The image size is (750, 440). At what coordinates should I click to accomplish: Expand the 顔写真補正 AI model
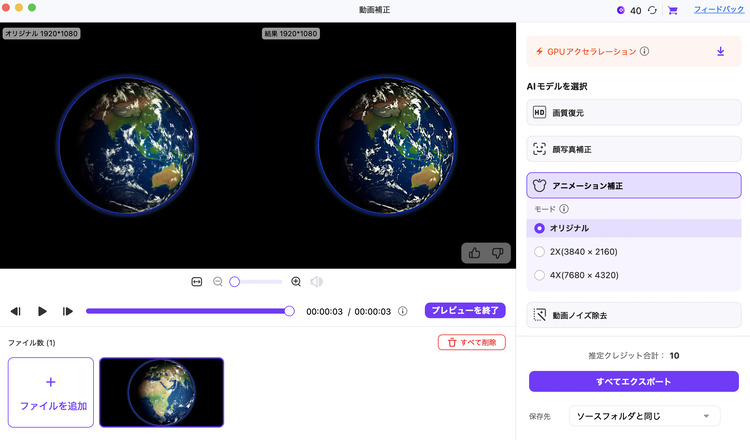(634, 149)
